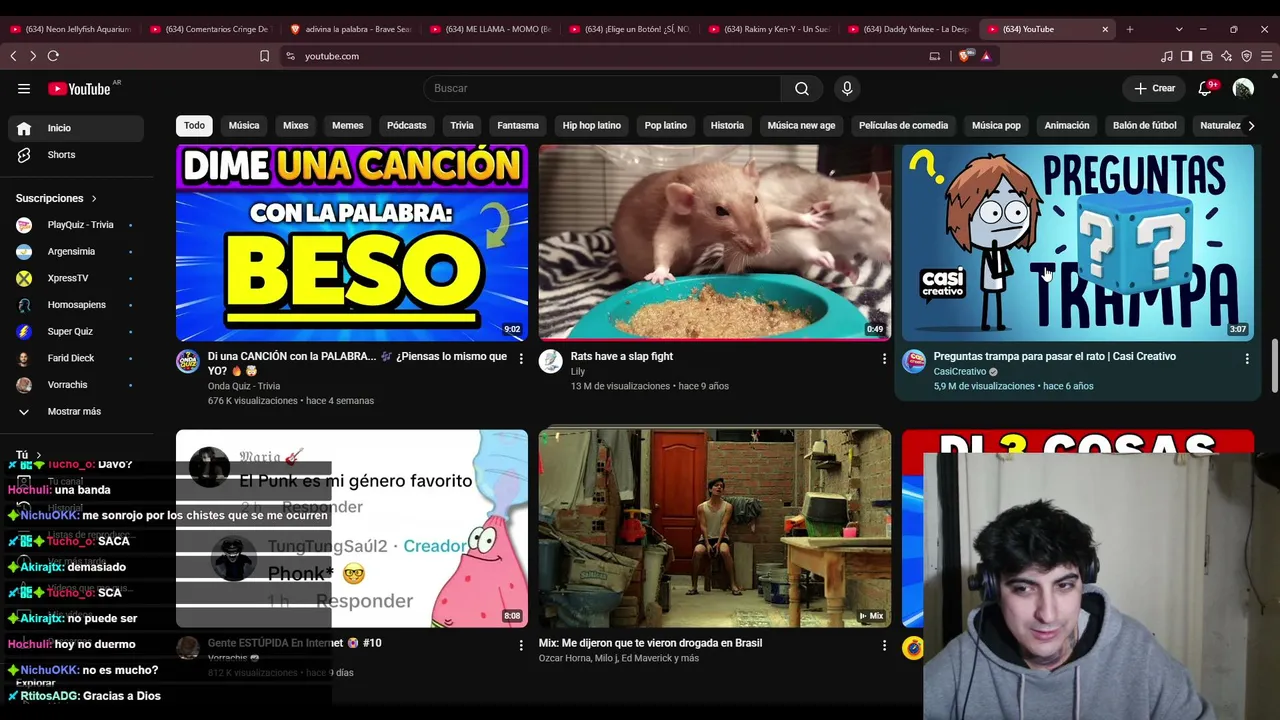
Task: Select the Películas de comedia filter chip
Action: point(903,125)
